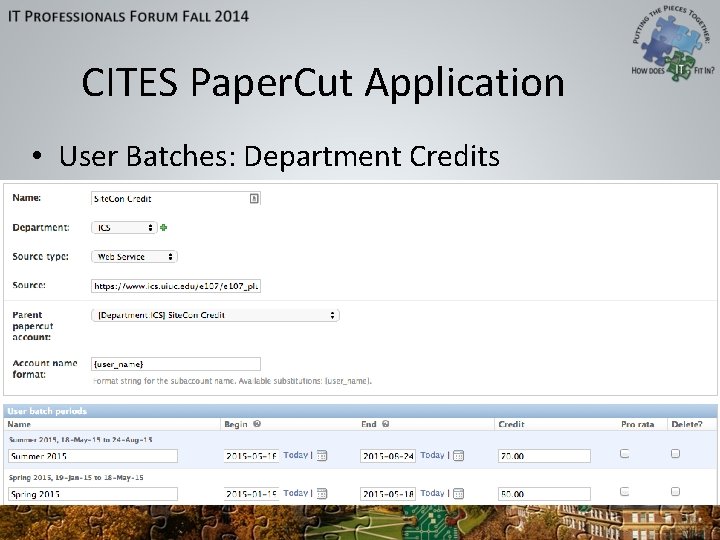Viewport: 720px width, 540px height.
Task: Click the Name field containing SiteCon Credit
Action: tap(176, 198)
